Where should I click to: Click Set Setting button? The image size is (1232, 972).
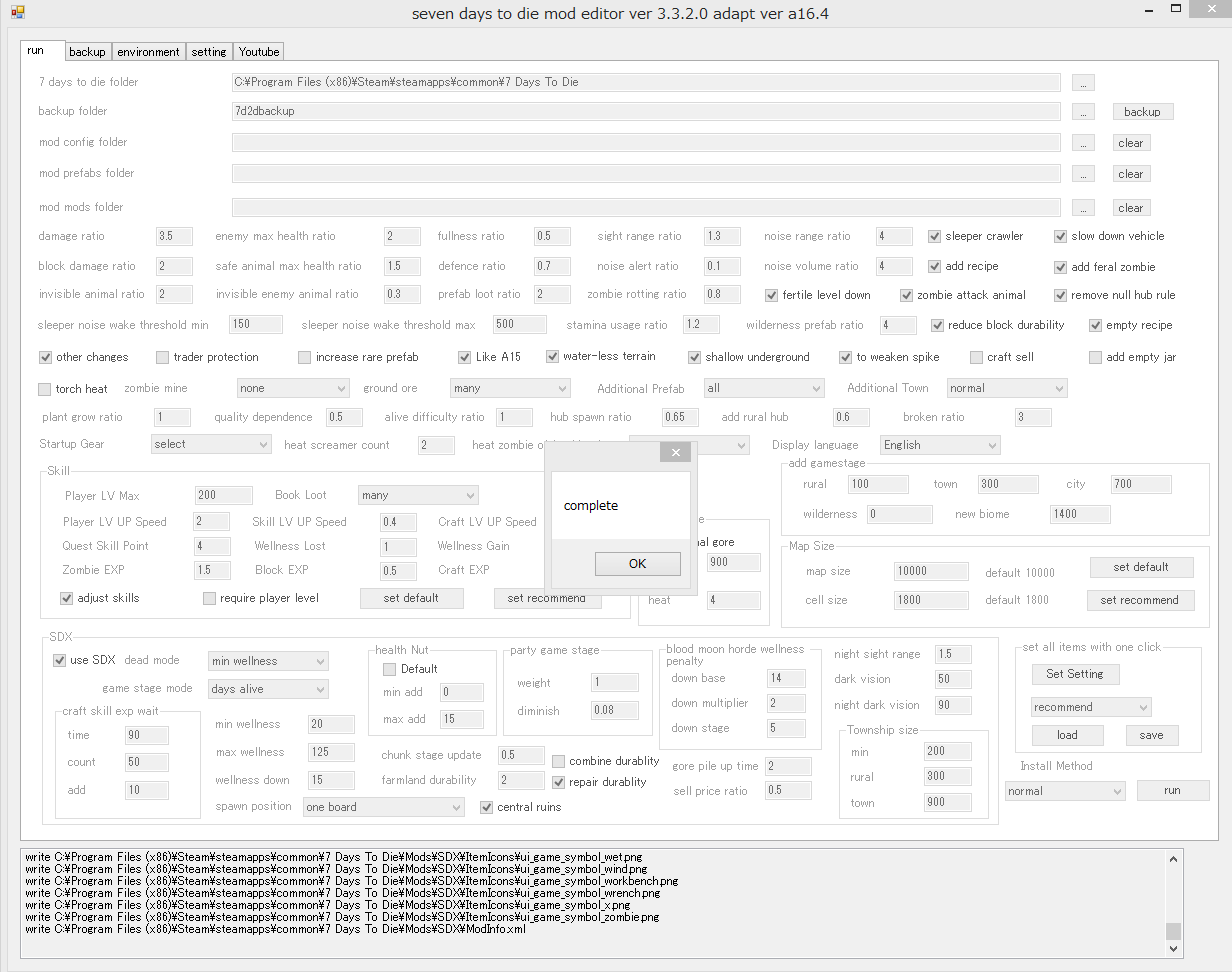[x=1075, y=674]
